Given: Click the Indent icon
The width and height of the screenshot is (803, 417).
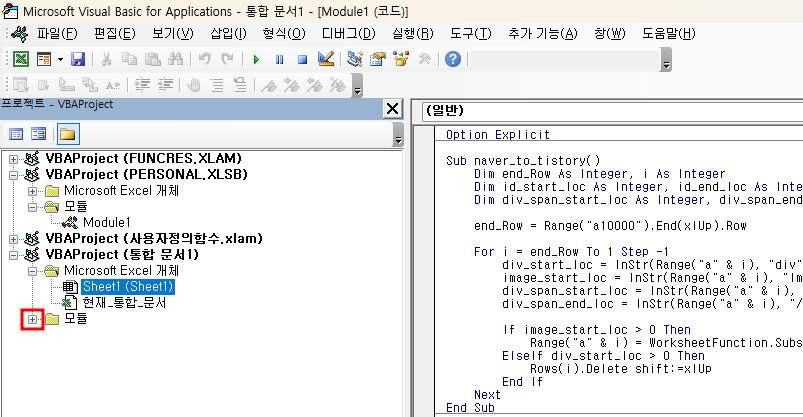Looking at the screenshot, I should coord(142,85).
